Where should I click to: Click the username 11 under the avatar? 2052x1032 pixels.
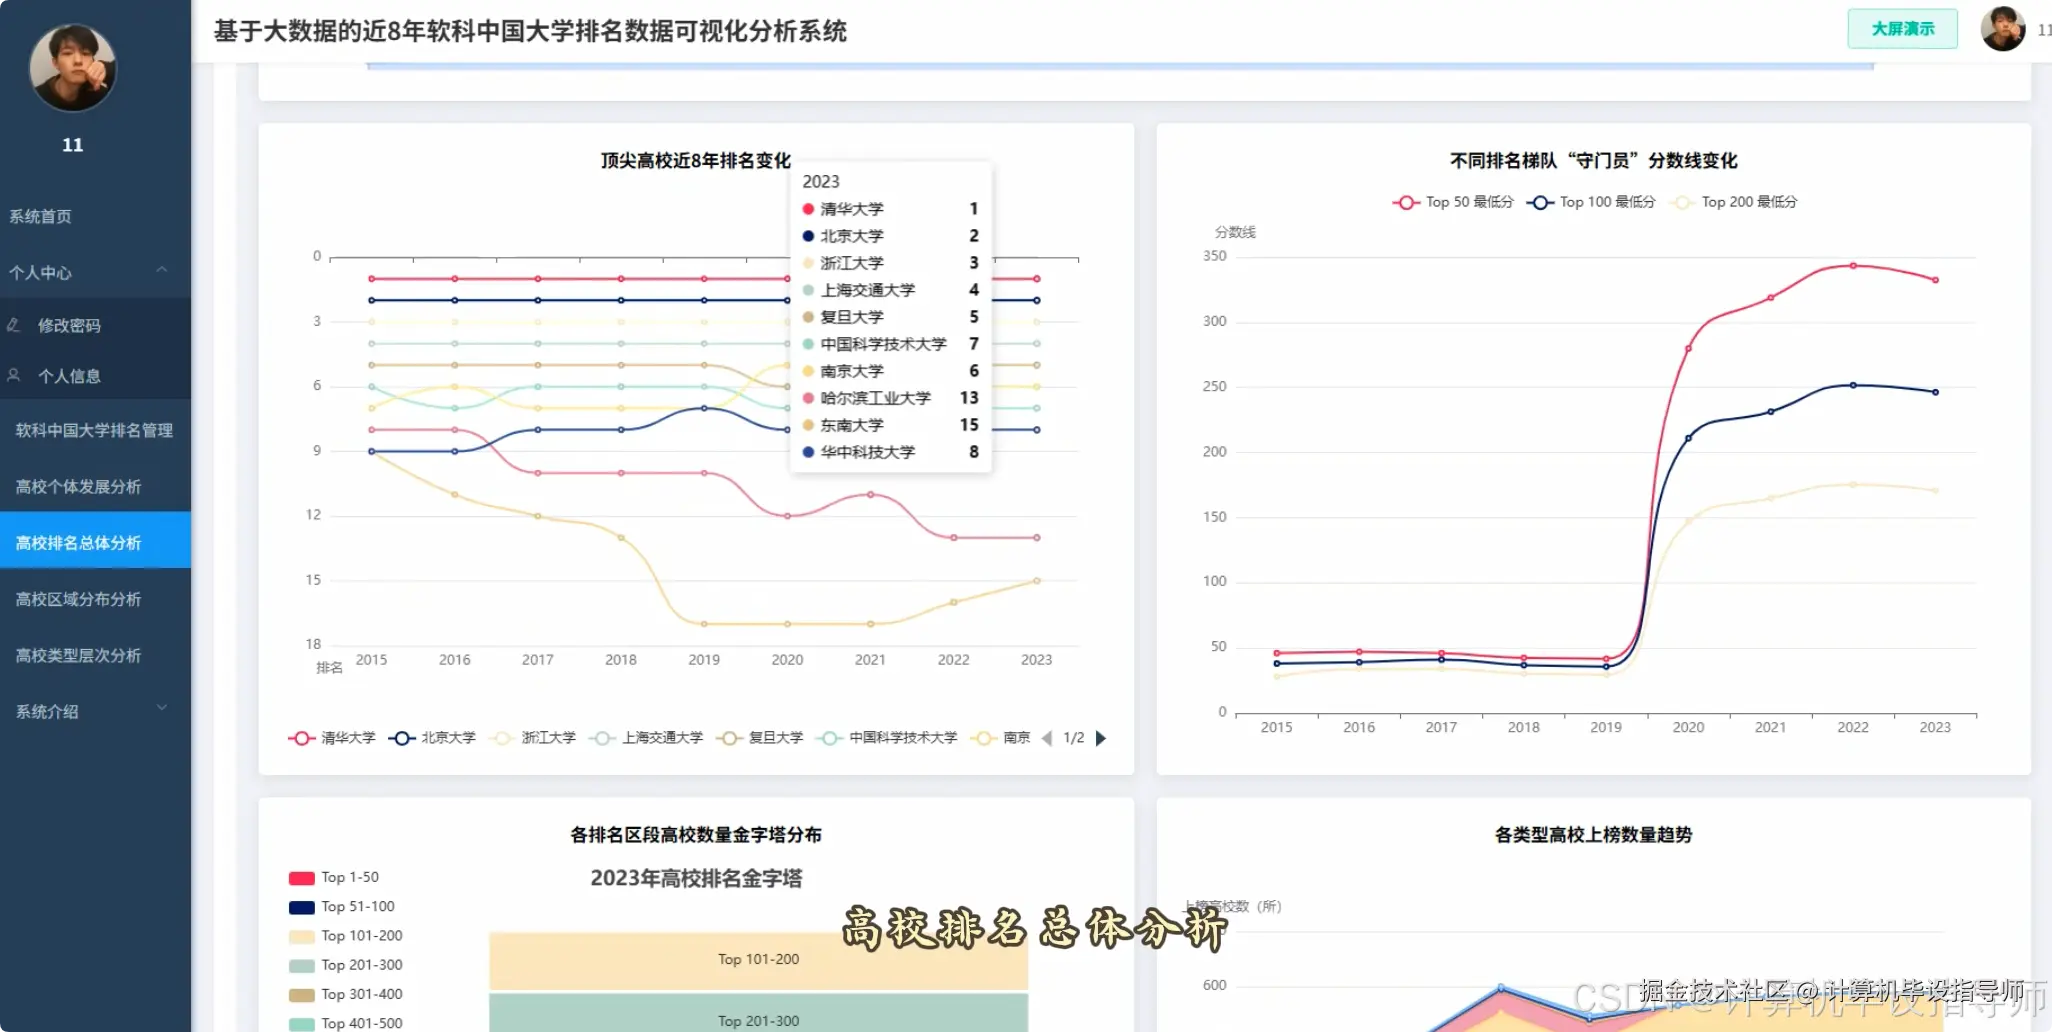tap(72, 144)
